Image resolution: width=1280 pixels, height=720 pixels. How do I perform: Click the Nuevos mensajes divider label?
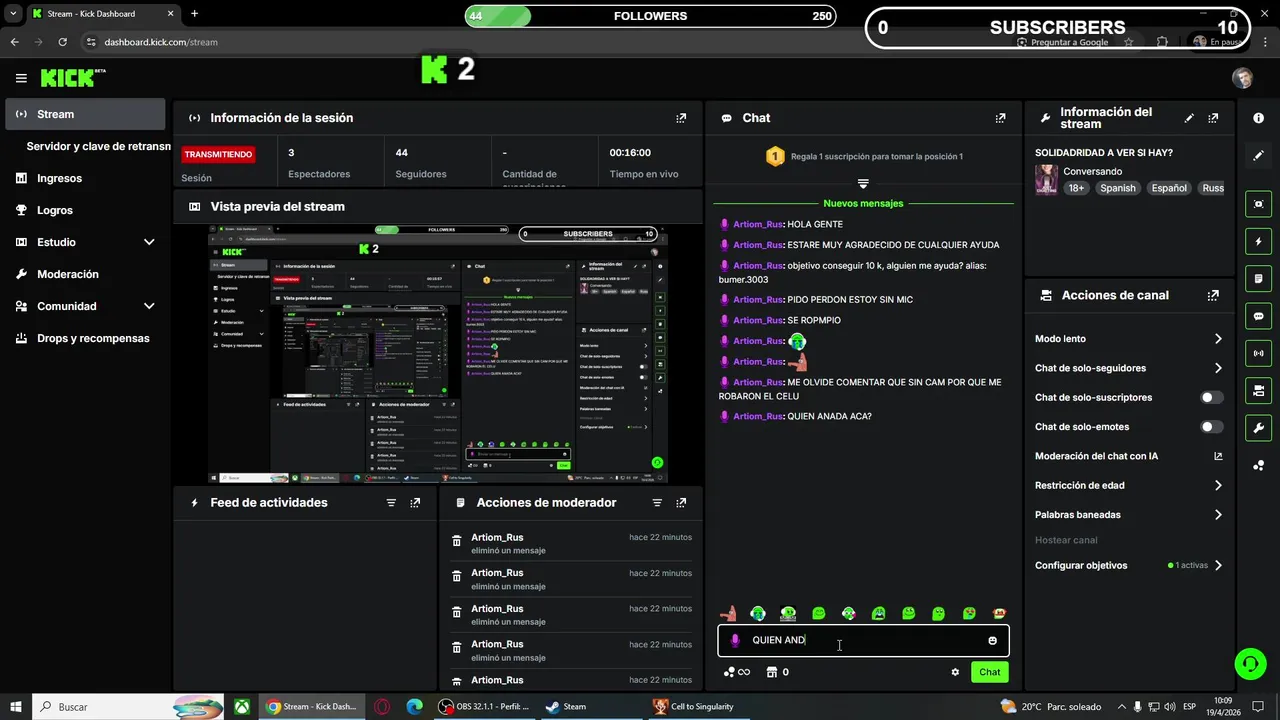click(863, 204)
